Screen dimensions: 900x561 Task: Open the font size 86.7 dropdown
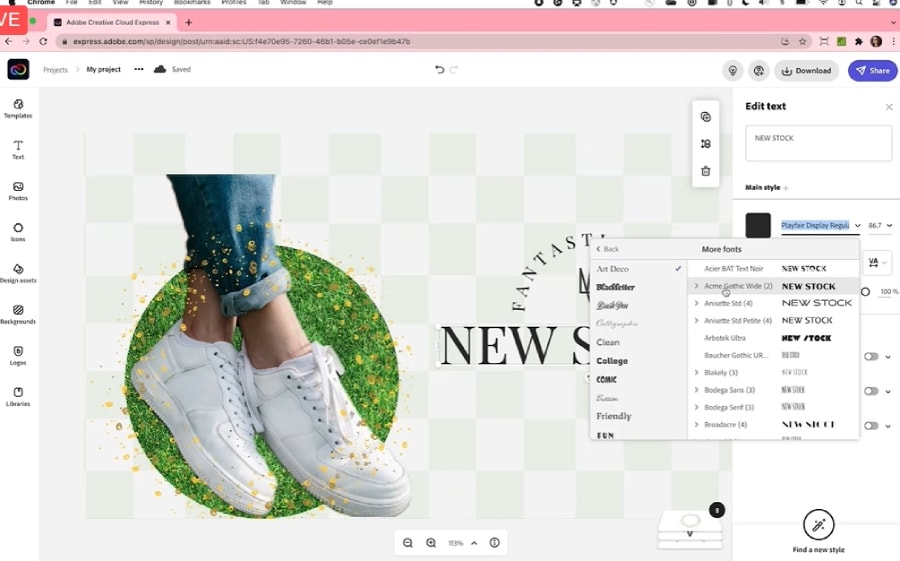(881, 226)
